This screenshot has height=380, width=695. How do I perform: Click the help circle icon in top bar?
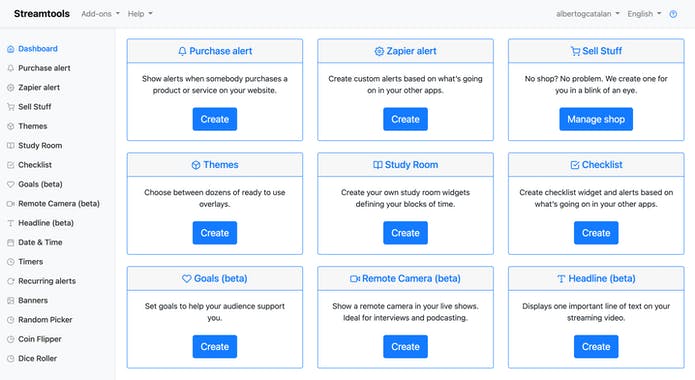click(x=673, y=14)
